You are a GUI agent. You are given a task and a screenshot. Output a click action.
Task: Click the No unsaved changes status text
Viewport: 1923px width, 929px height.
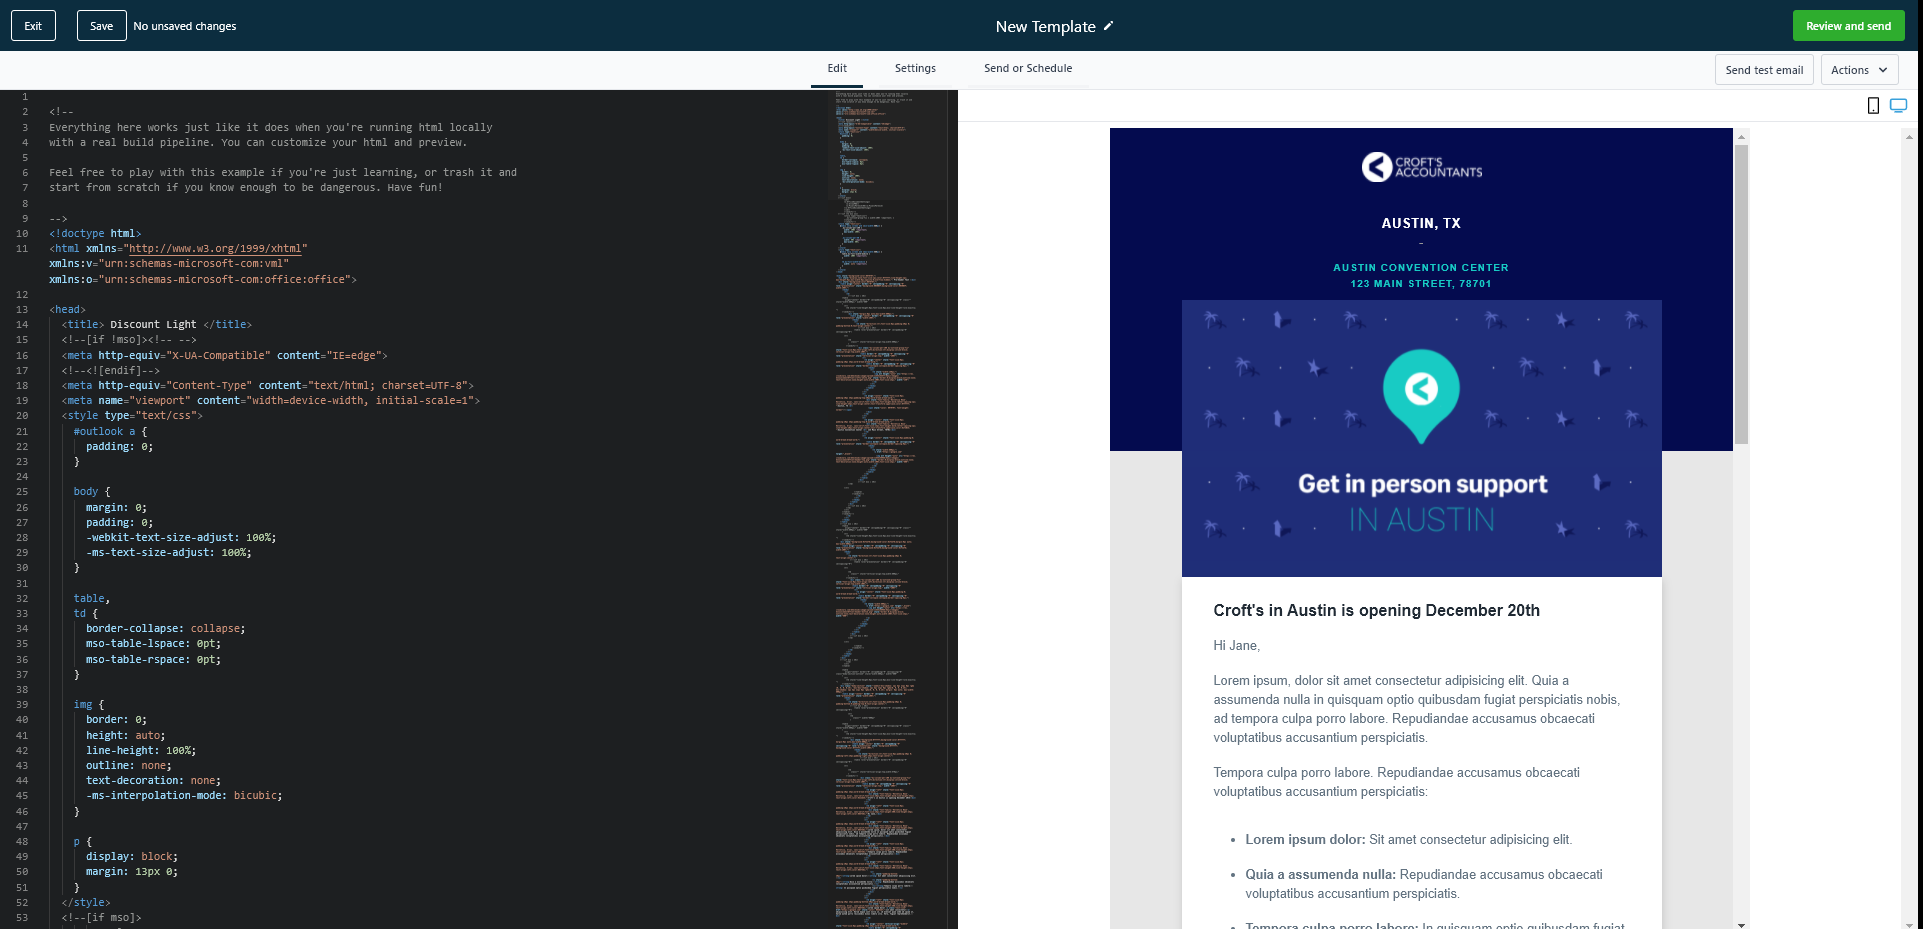pyautogui.click(x=185, y=26)
